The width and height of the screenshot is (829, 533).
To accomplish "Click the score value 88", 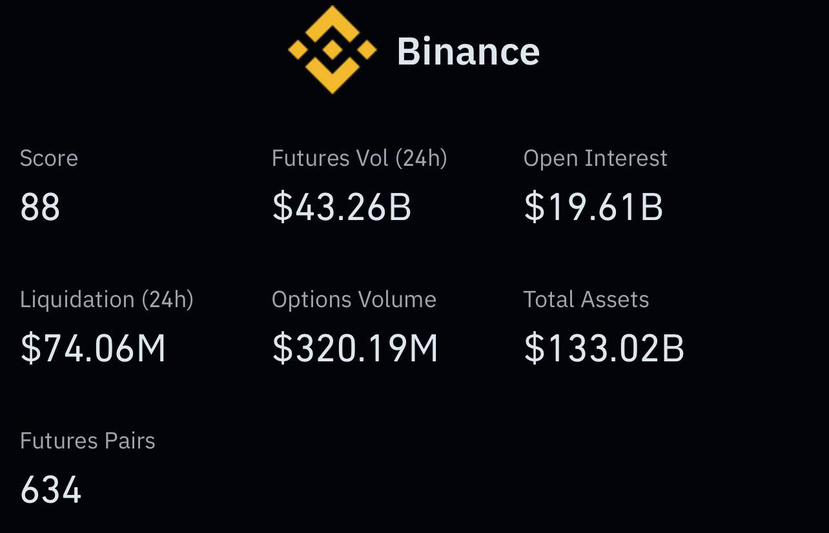I will point(40,207).
